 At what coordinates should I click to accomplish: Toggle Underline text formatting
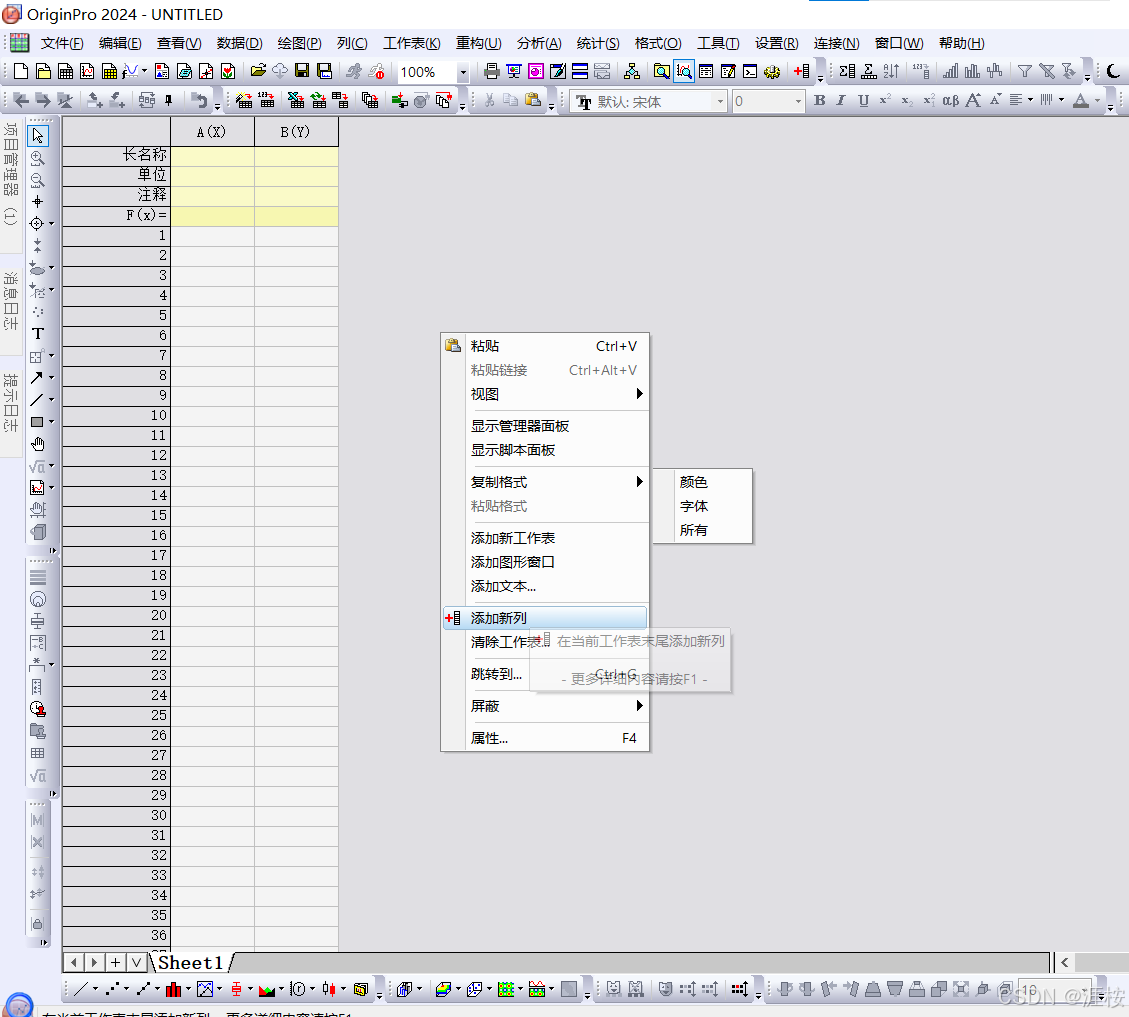pyautogui.click(x=863, y=101)
